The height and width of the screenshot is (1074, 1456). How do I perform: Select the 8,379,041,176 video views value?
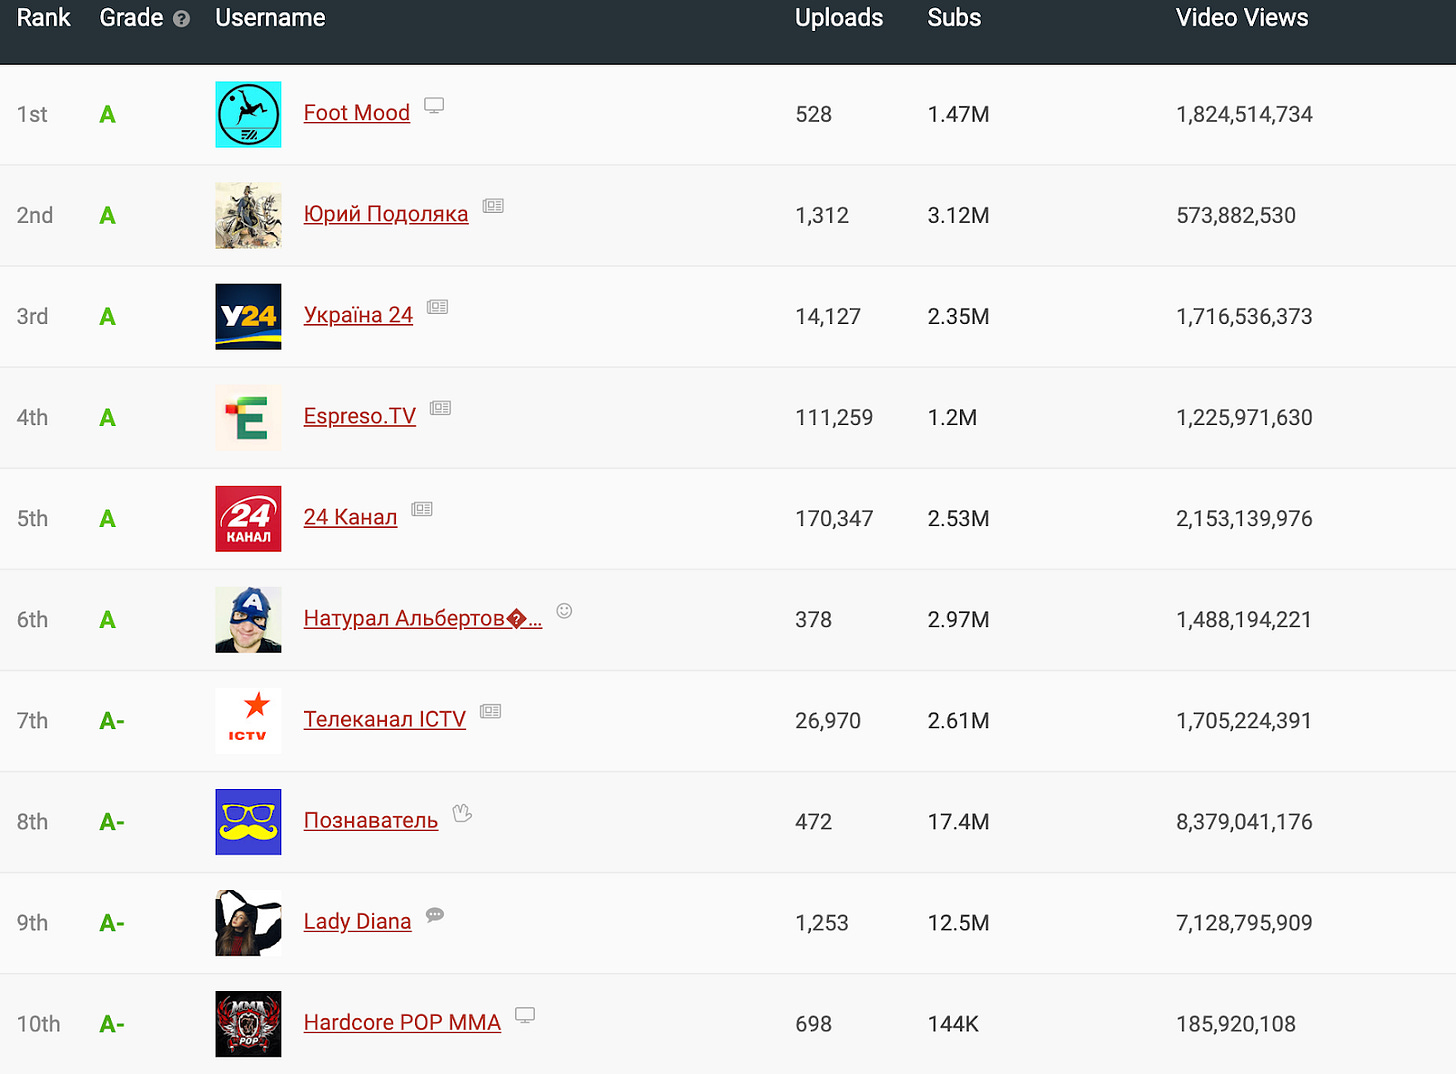point(1244,822)
